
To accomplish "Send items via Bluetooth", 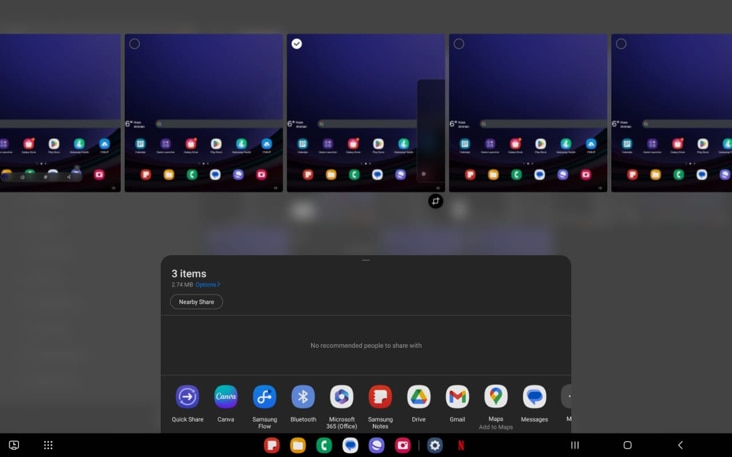I will [303, 397].
